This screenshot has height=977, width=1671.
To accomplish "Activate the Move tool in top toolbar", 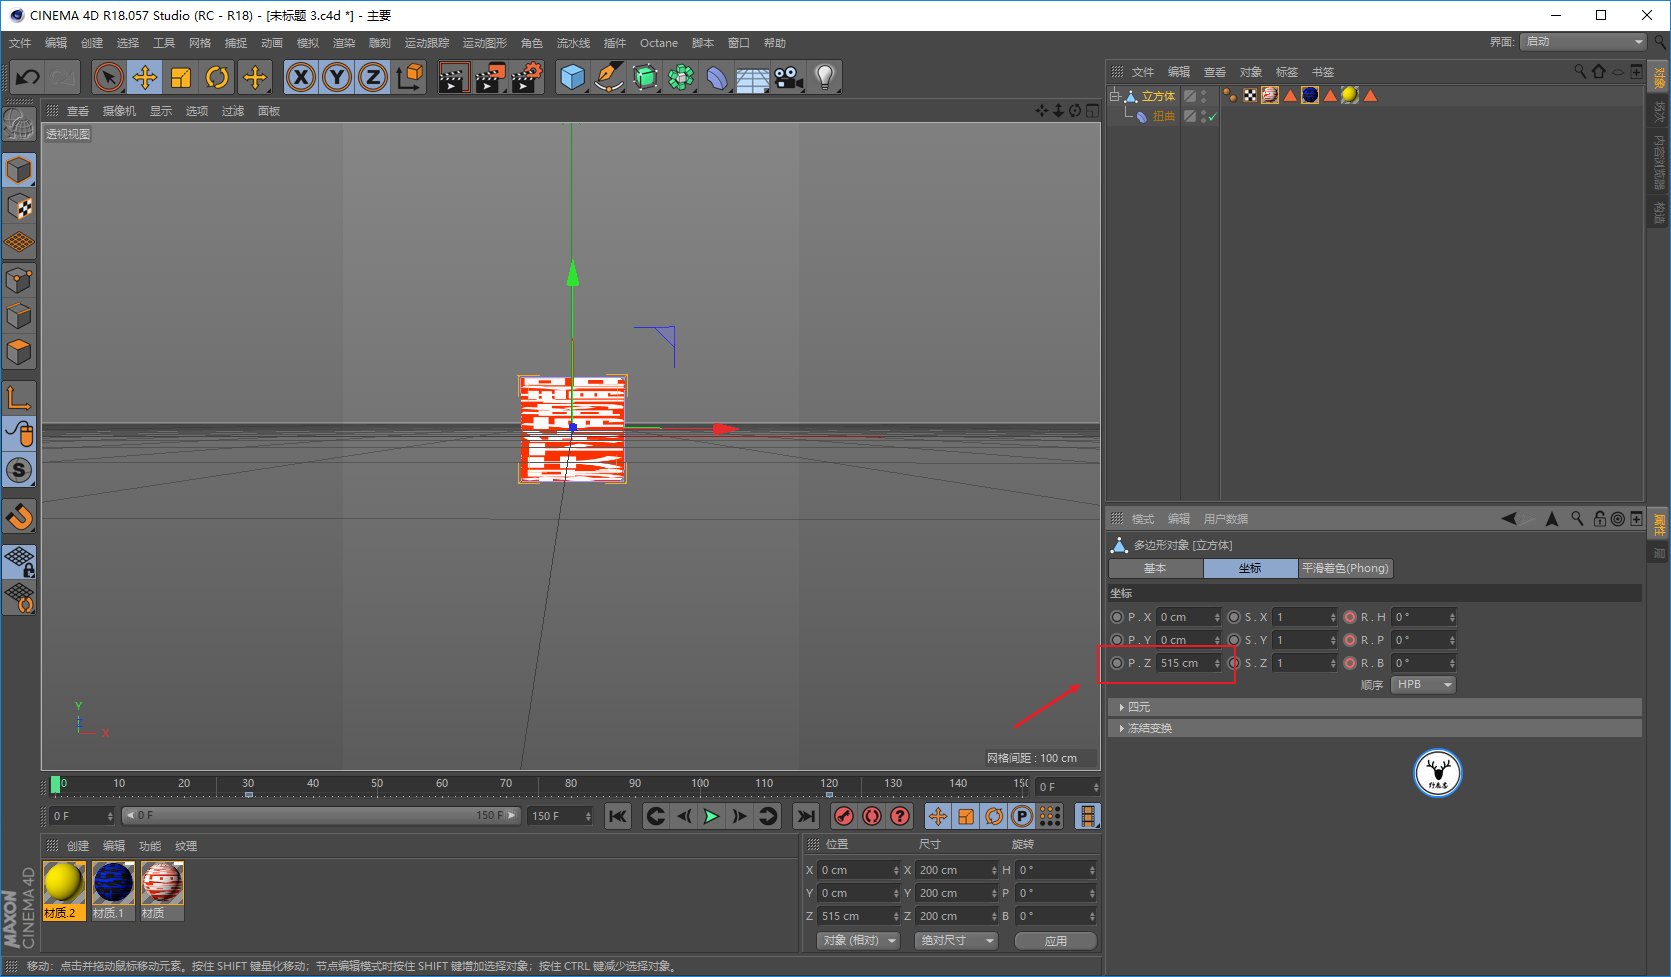I will point(145,77).
